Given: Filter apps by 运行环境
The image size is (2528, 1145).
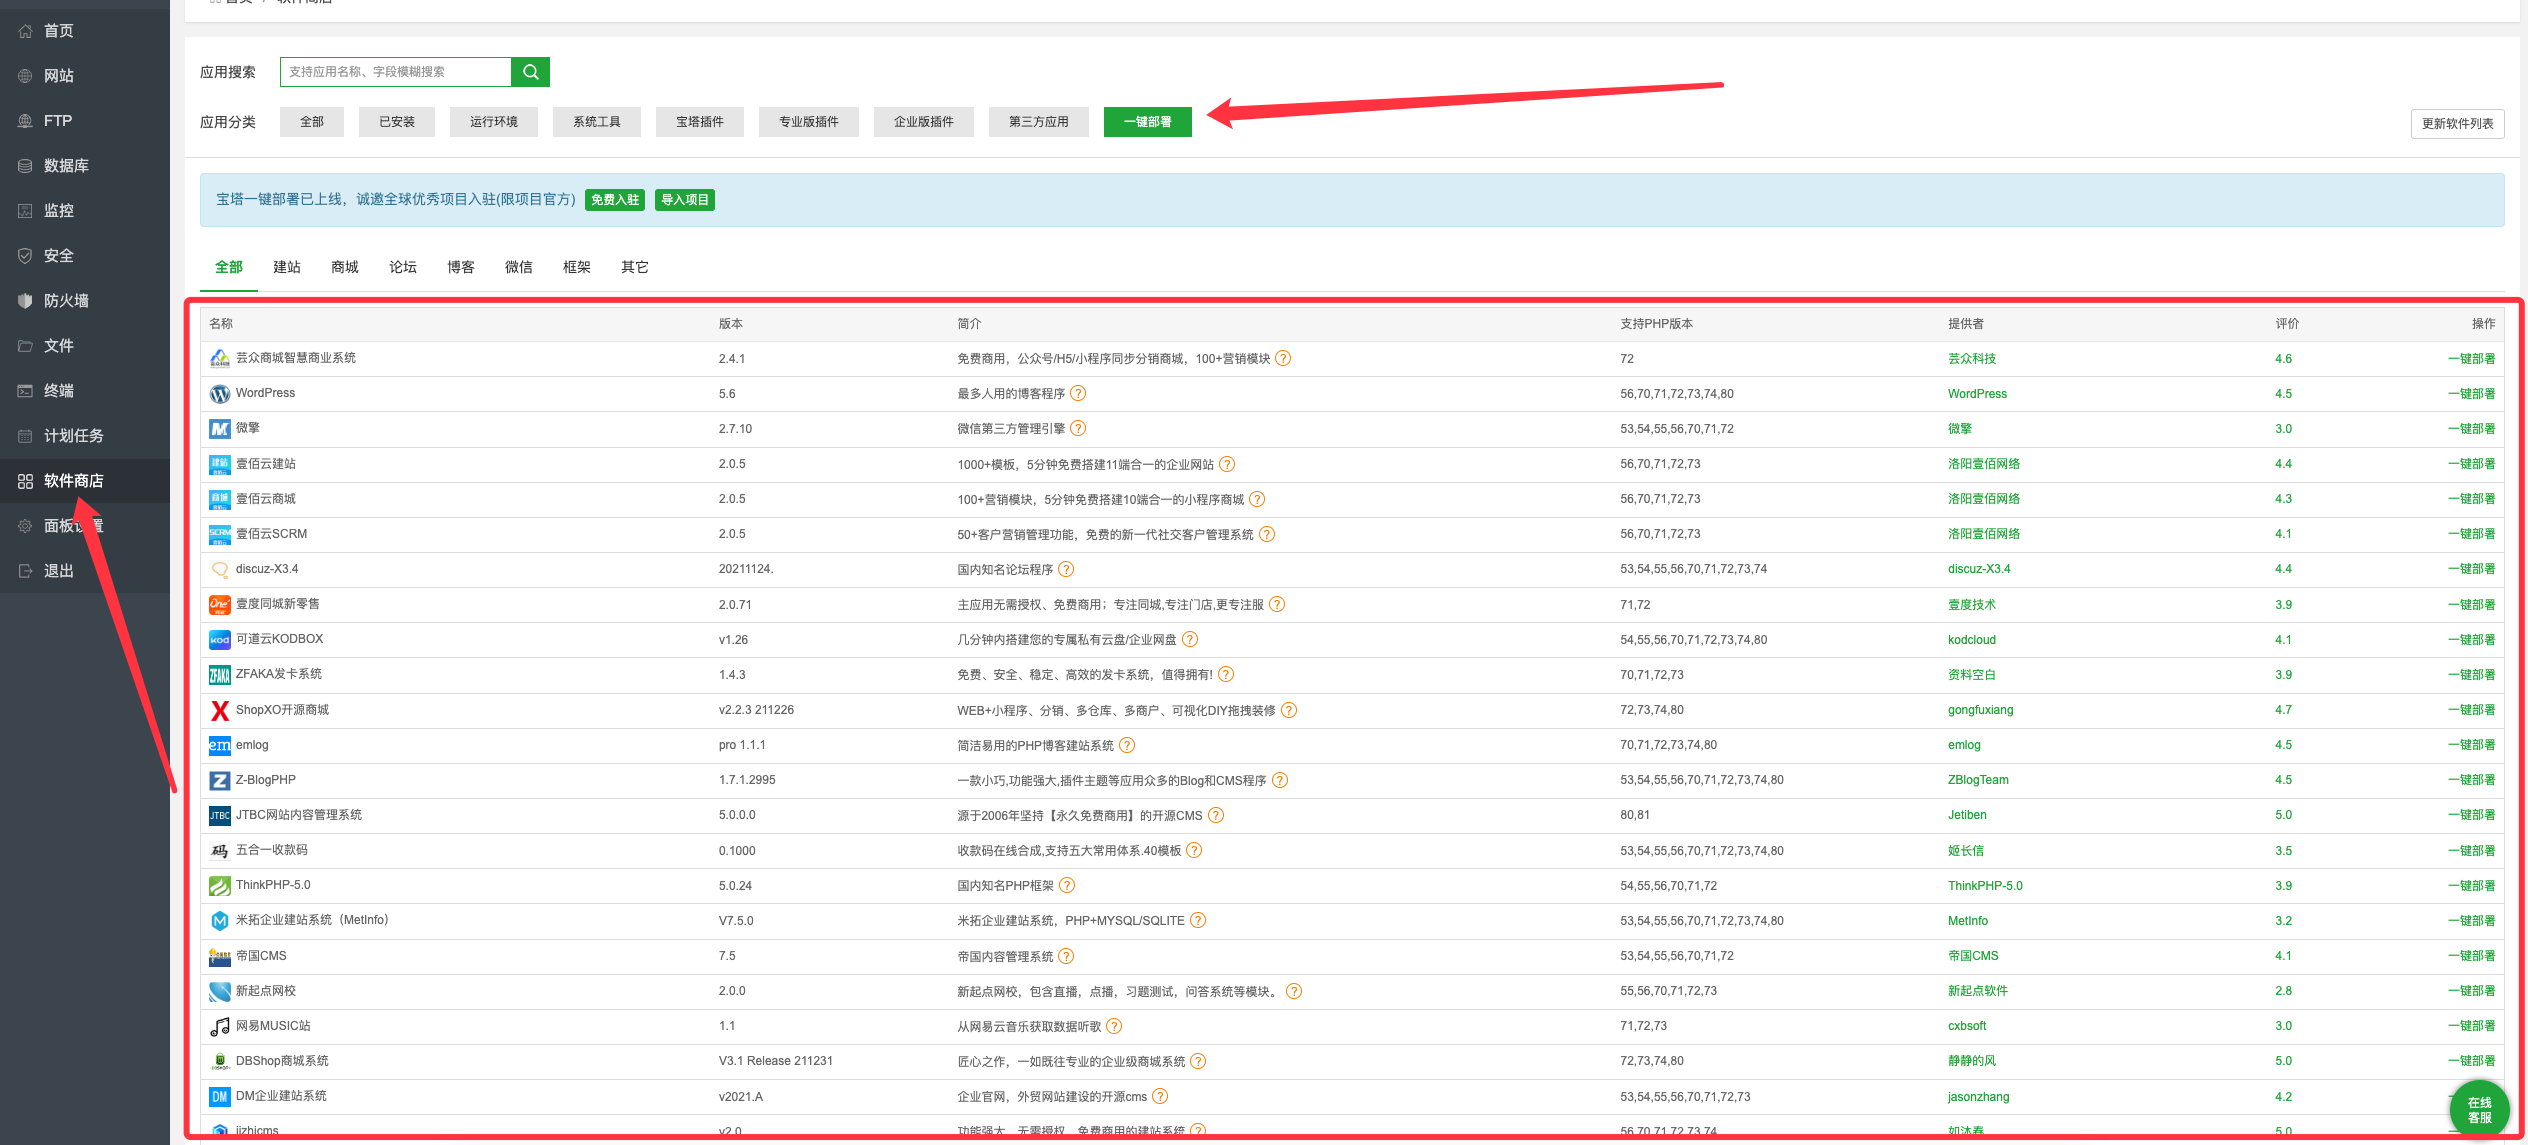Looking at the screenshot, I should point(494,122).
